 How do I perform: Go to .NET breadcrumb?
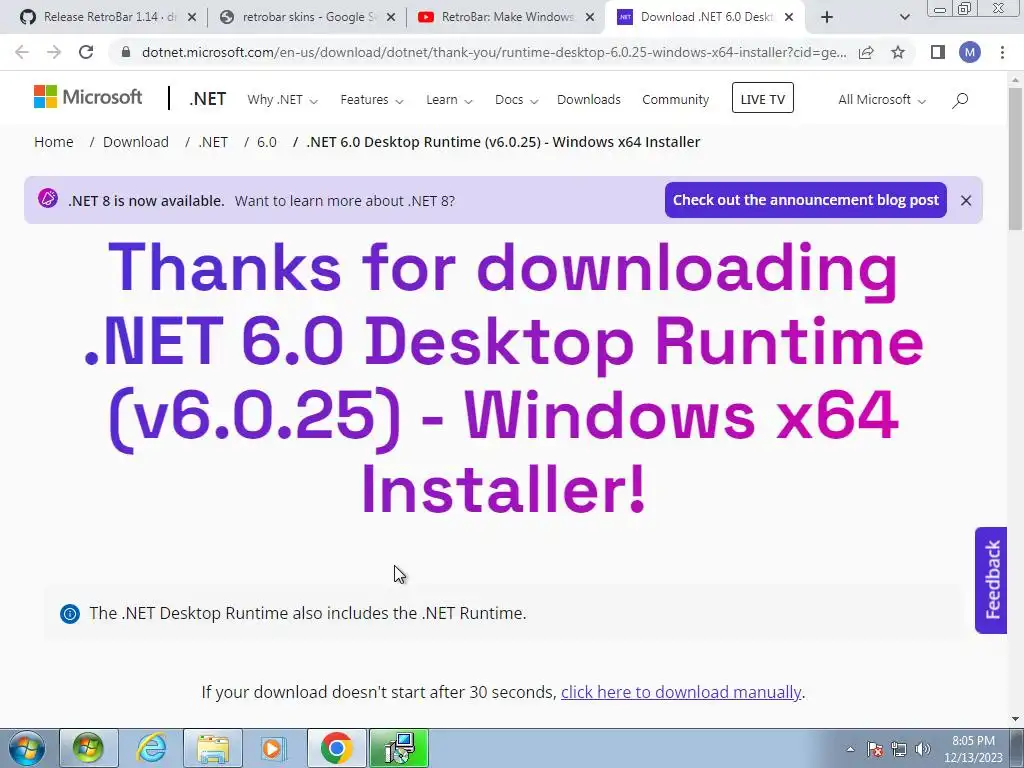pos(213,142)
